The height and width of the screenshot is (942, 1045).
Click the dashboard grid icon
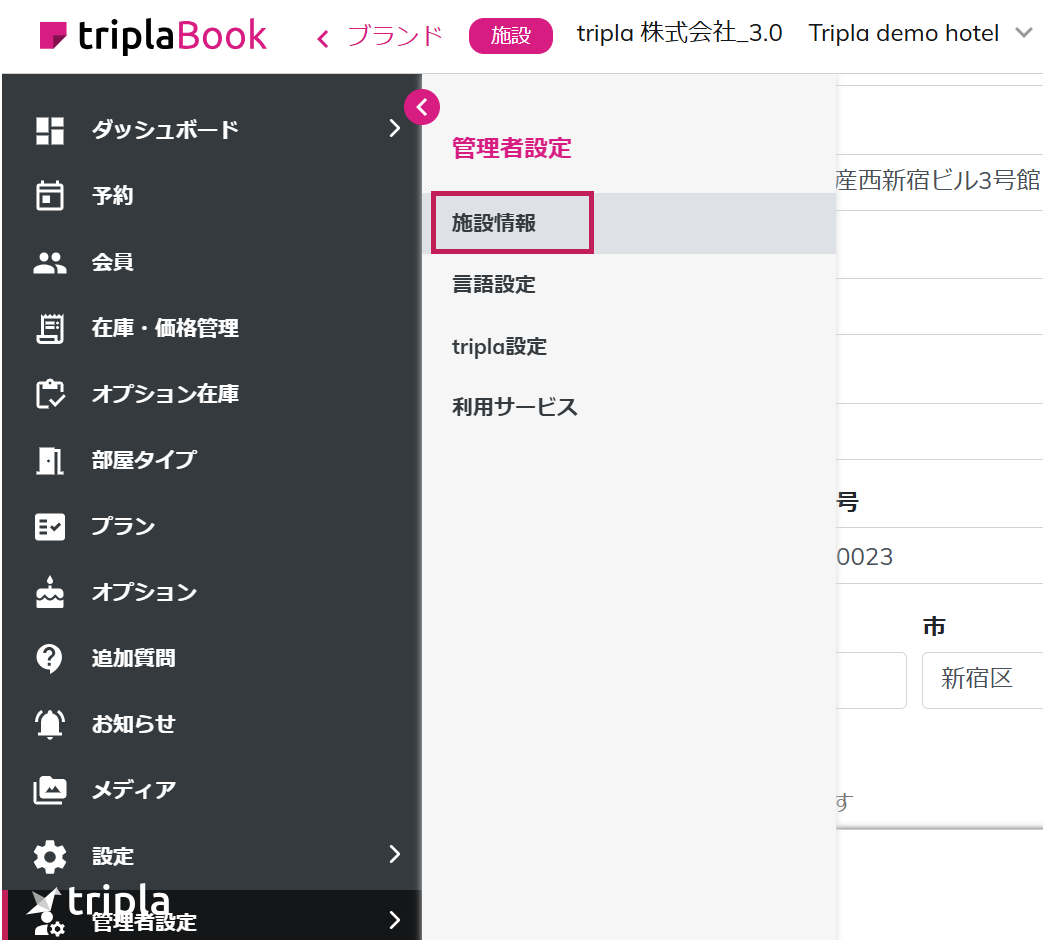[50, 130]
